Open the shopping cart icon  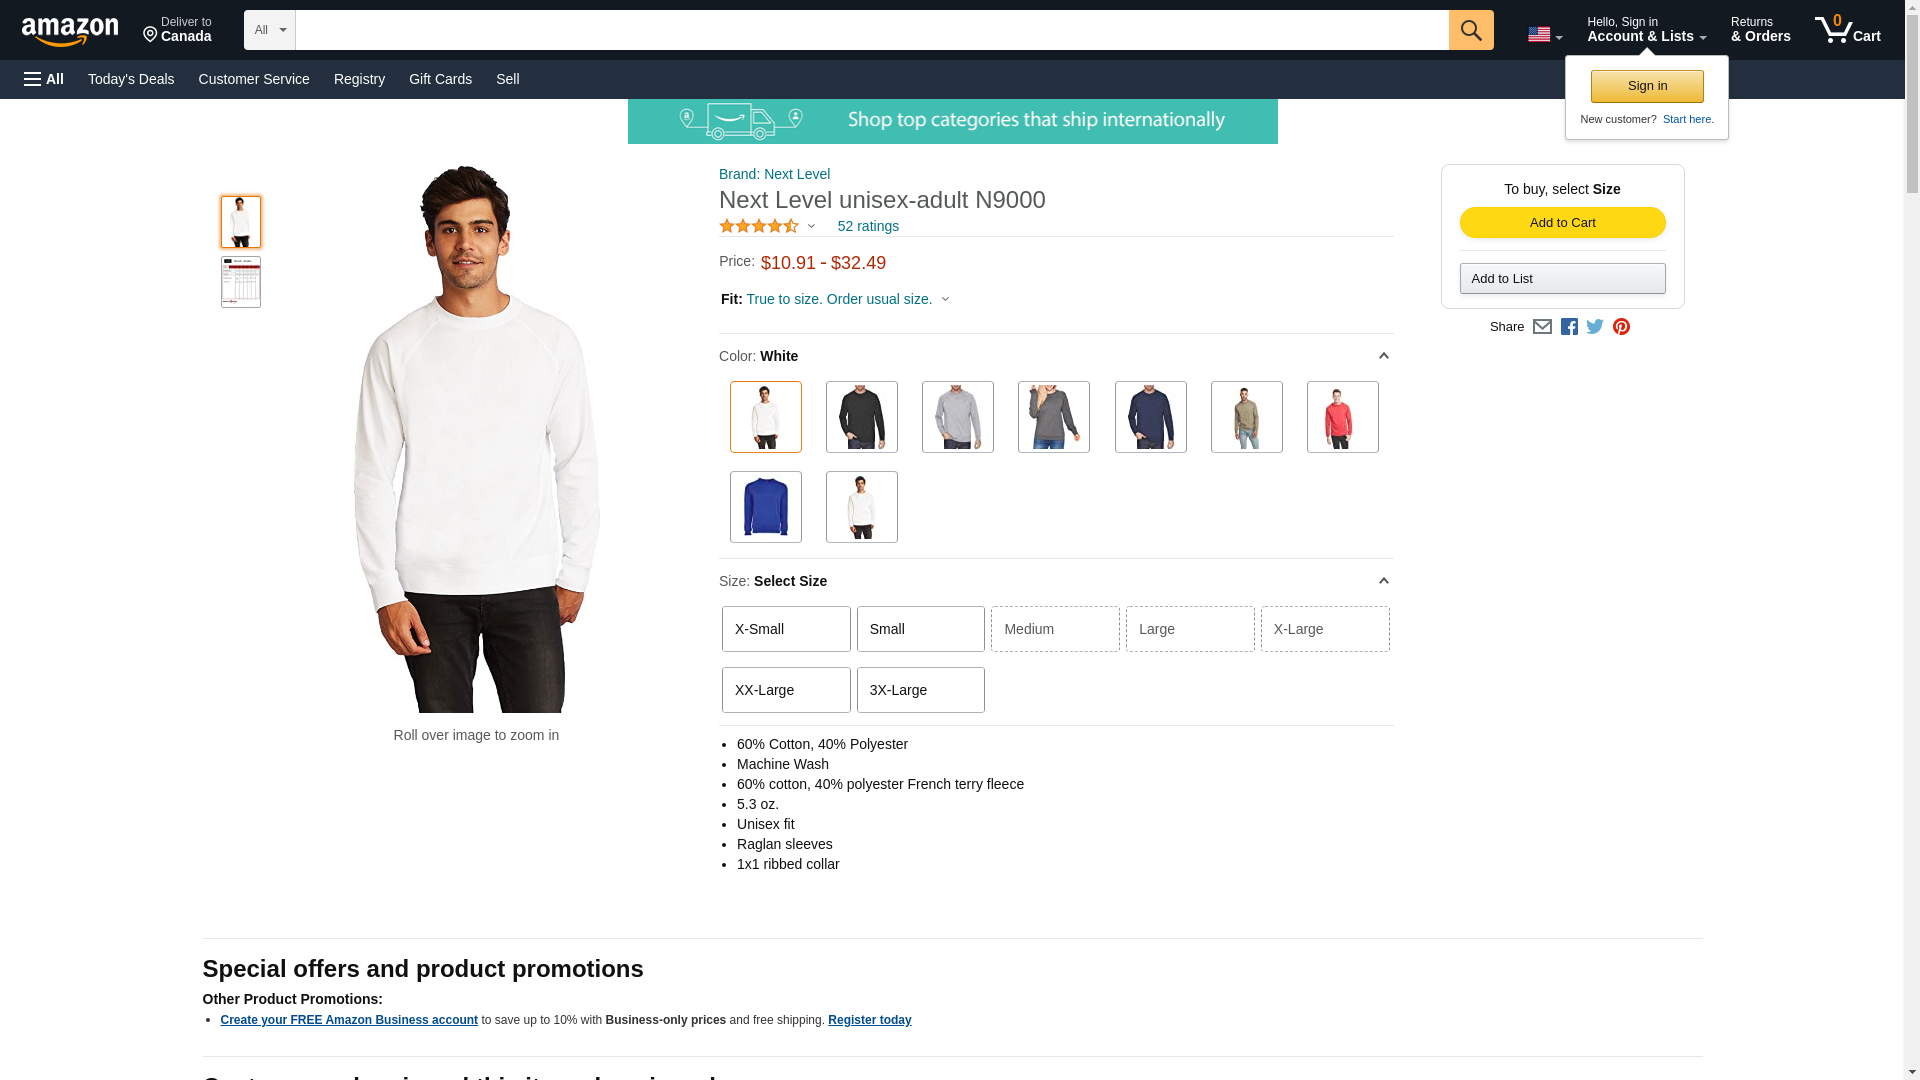click(1847, 30)
